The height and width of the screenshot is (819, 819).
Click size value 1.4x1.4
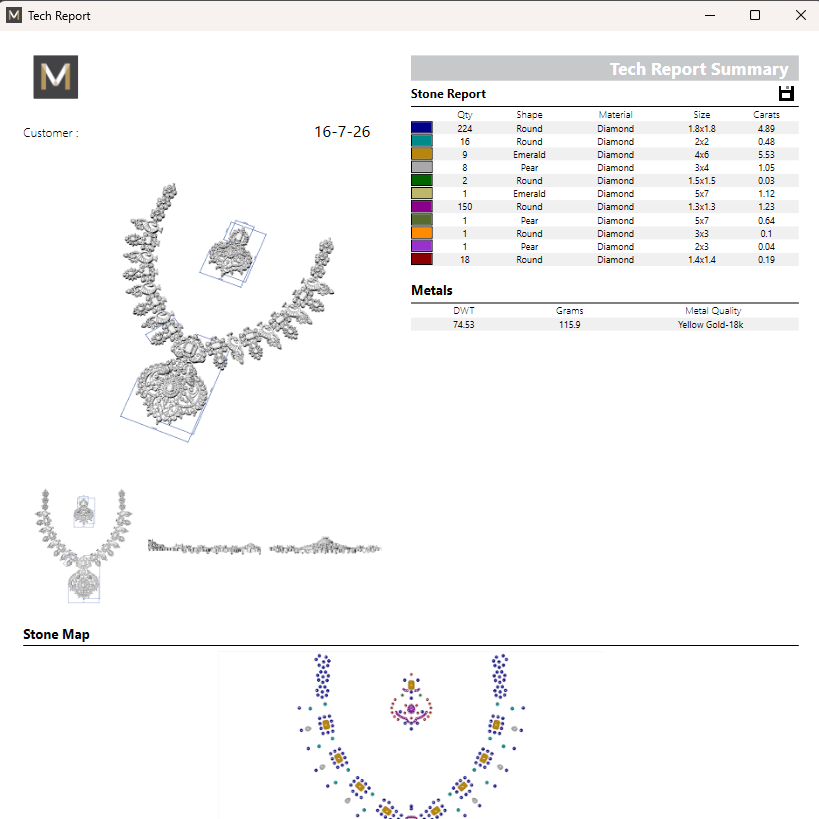(701, 260)
